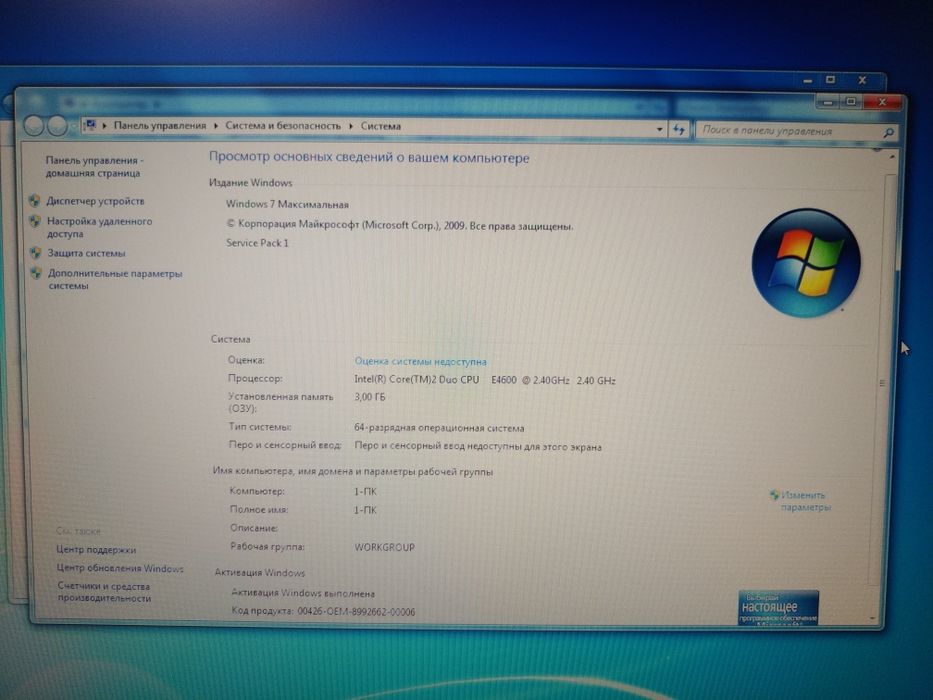The image size is (933, 700).
Task: Open Счетчики и средства производительности link
Action: point(104,592)
